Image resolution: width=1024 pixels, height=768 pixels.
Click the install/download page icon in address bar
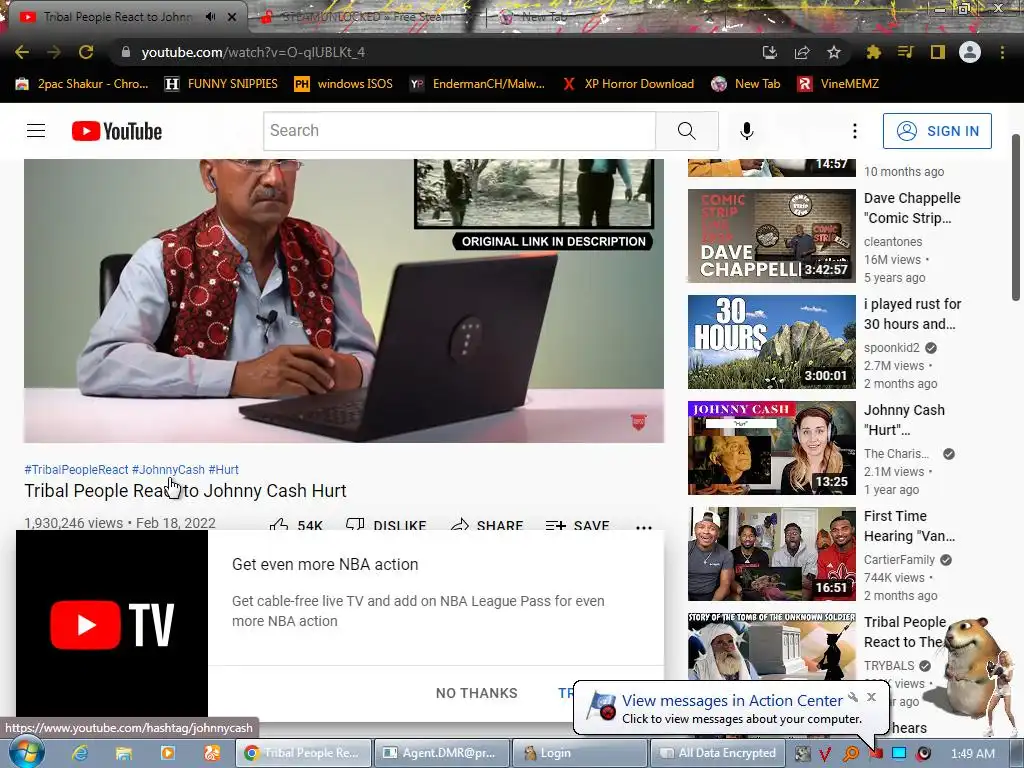770,52
